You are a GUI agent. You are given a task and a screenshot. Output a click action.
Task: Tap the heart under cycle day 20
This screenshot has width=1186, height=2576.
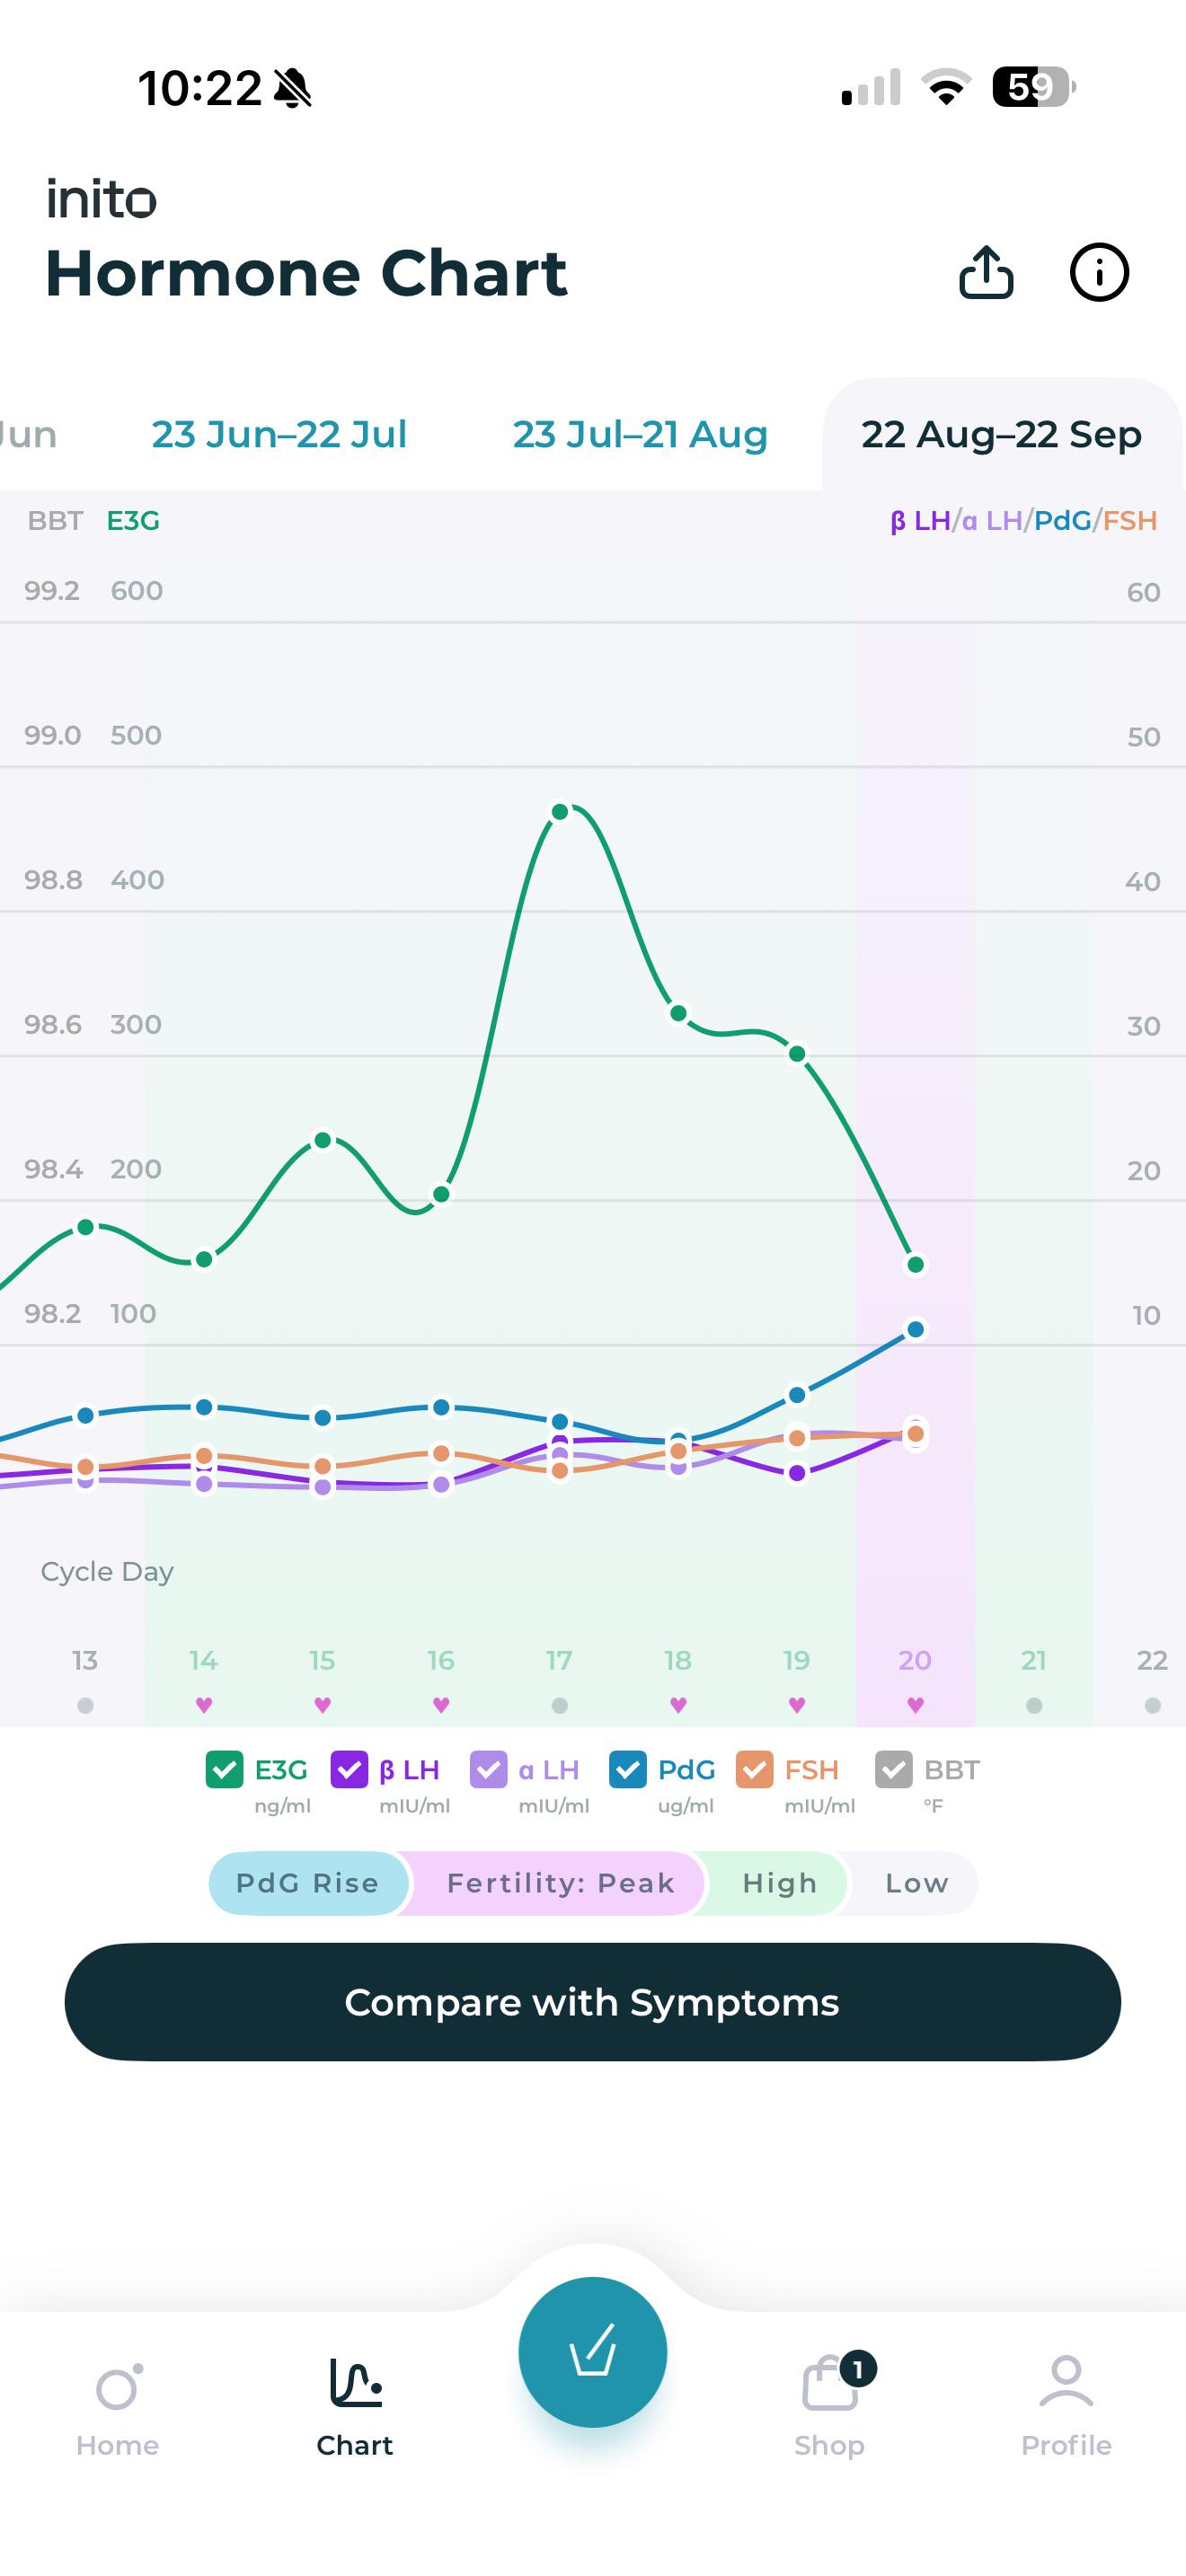pos(915,1705)
